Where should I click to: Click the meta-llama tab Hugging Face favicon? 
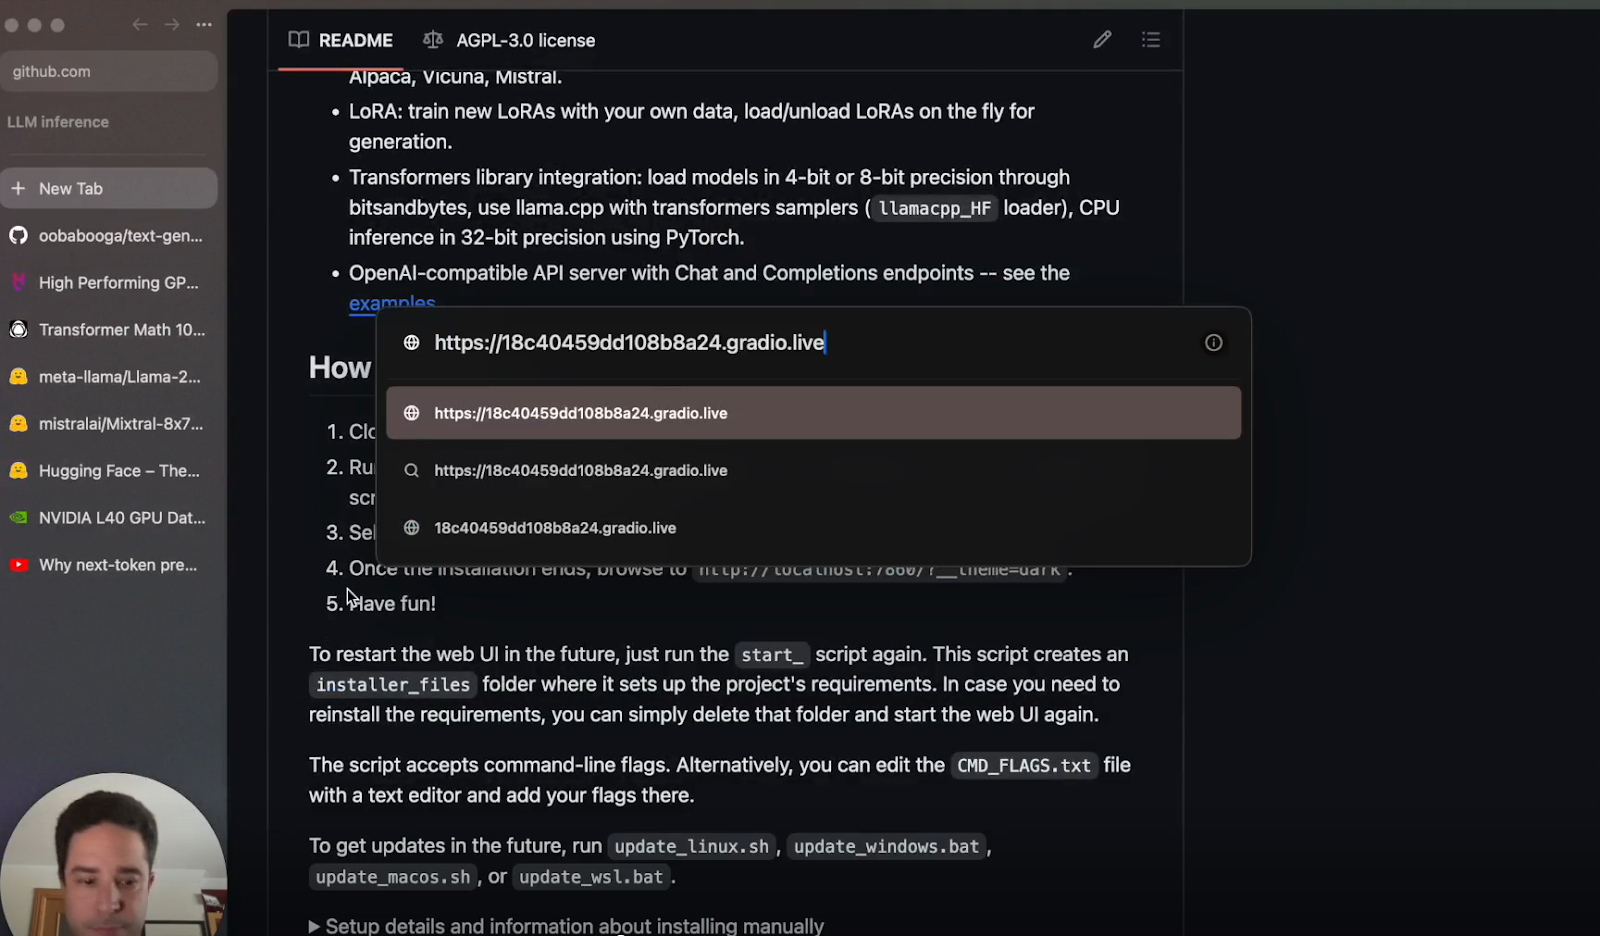(x=18, y=377)
